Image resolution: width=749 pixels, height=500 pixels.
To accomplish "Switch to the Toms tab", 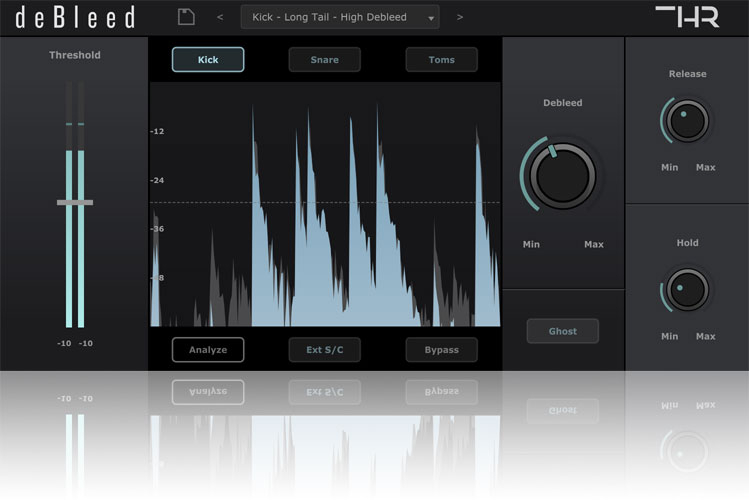I will [x=441, y=60].
